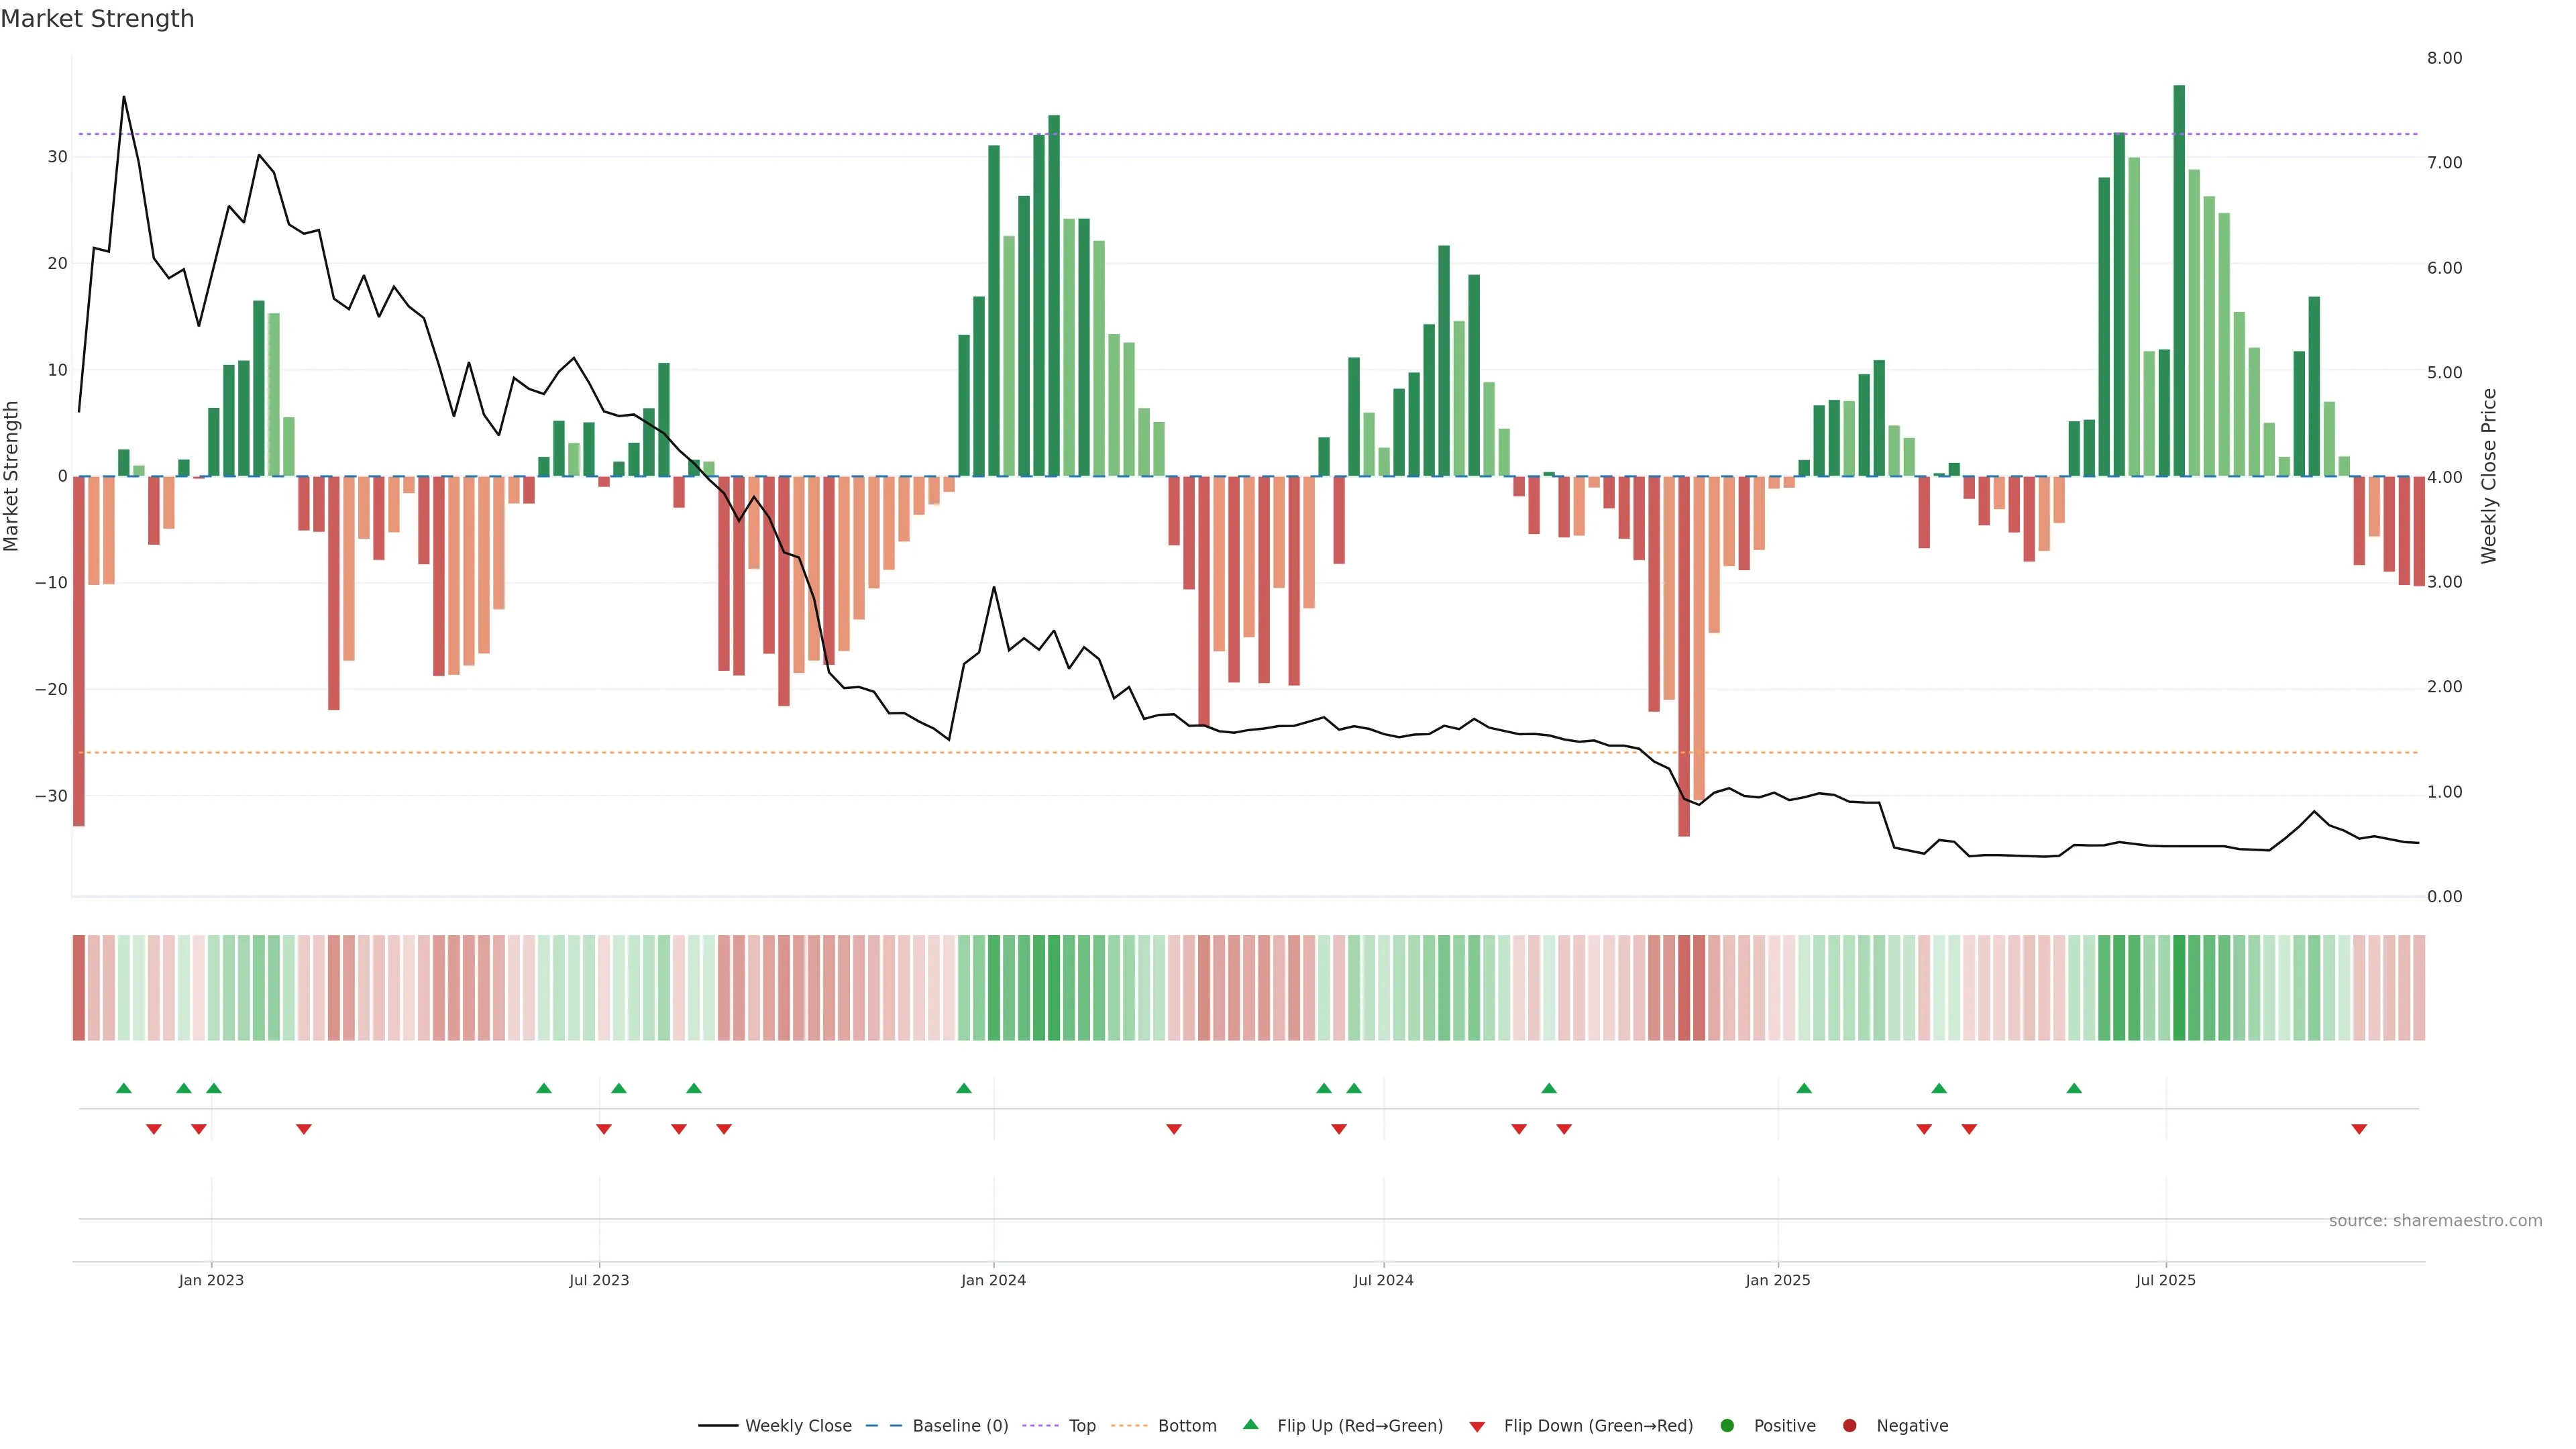
Task: Click the leftmost green flip-up triangle marker
Action: pos(124,1088)
